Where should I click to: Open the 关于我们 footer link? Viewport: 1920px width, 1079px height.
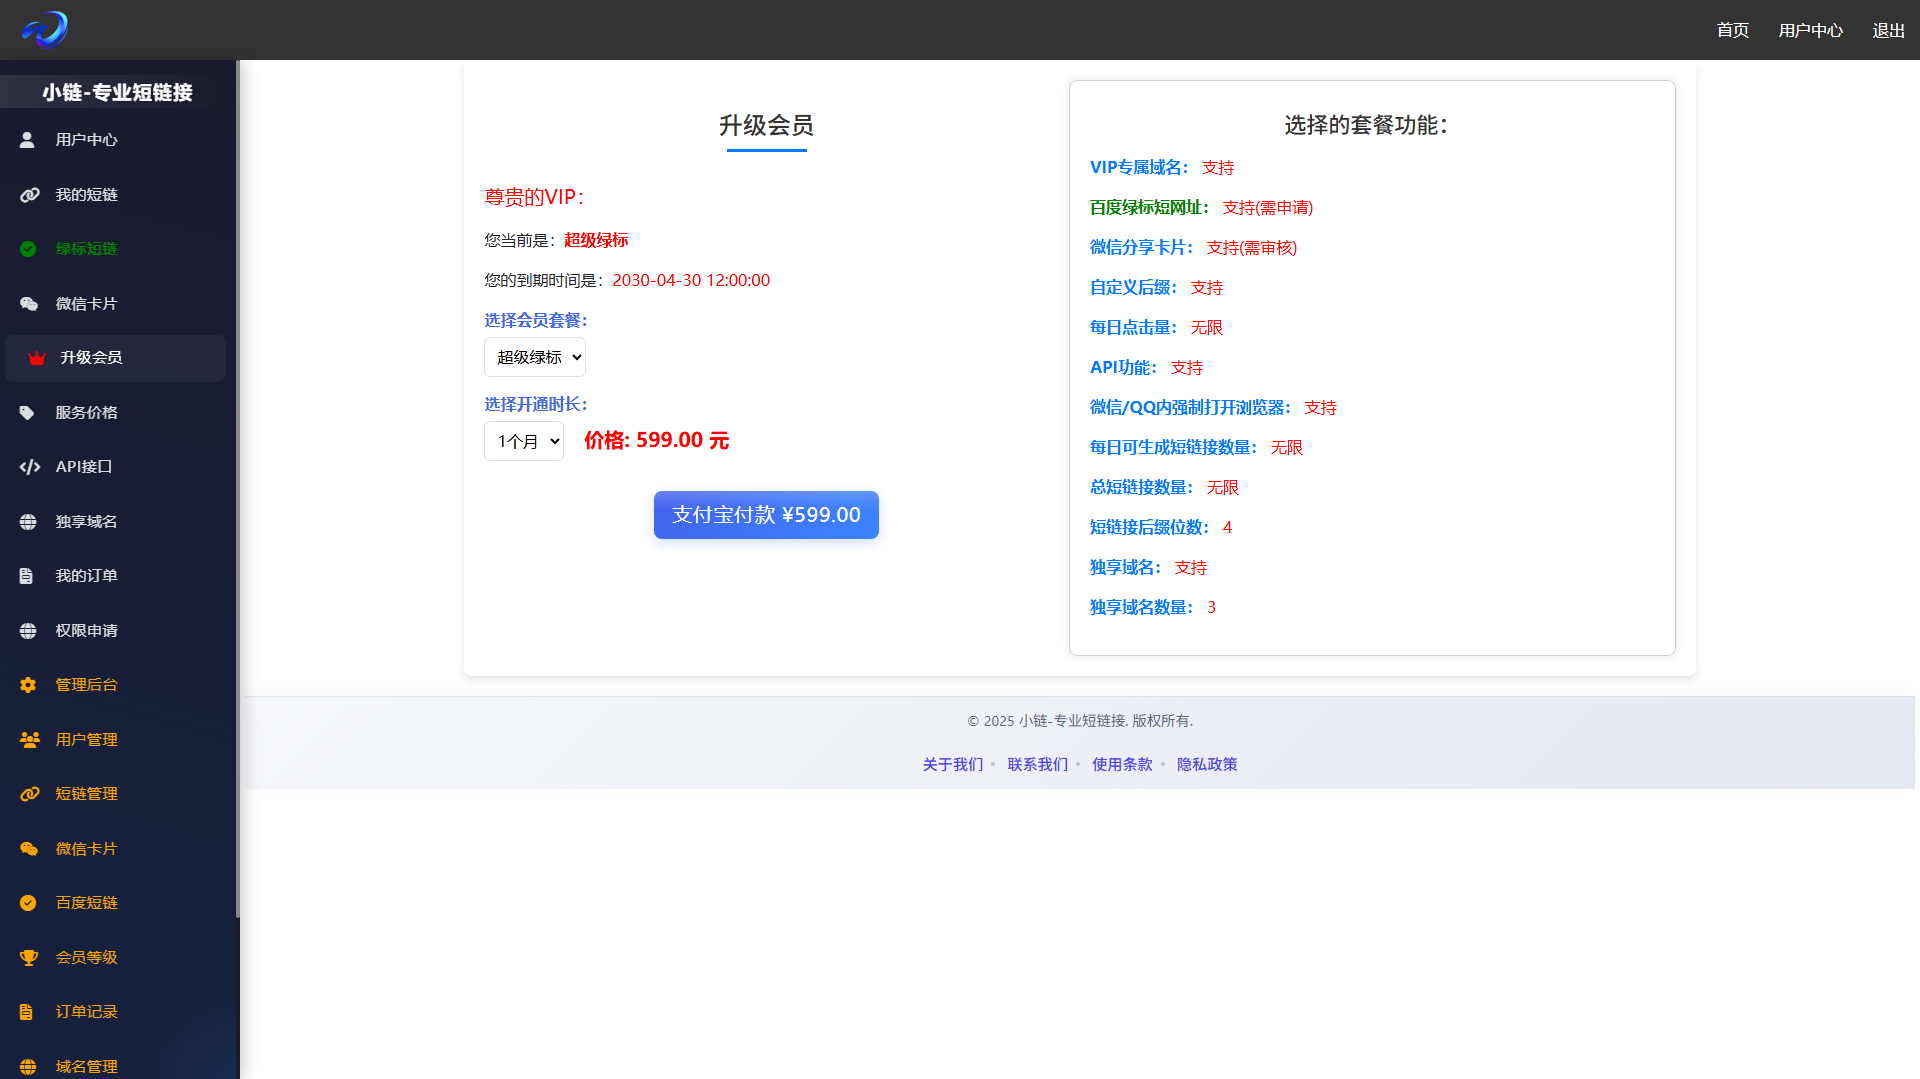952,765
